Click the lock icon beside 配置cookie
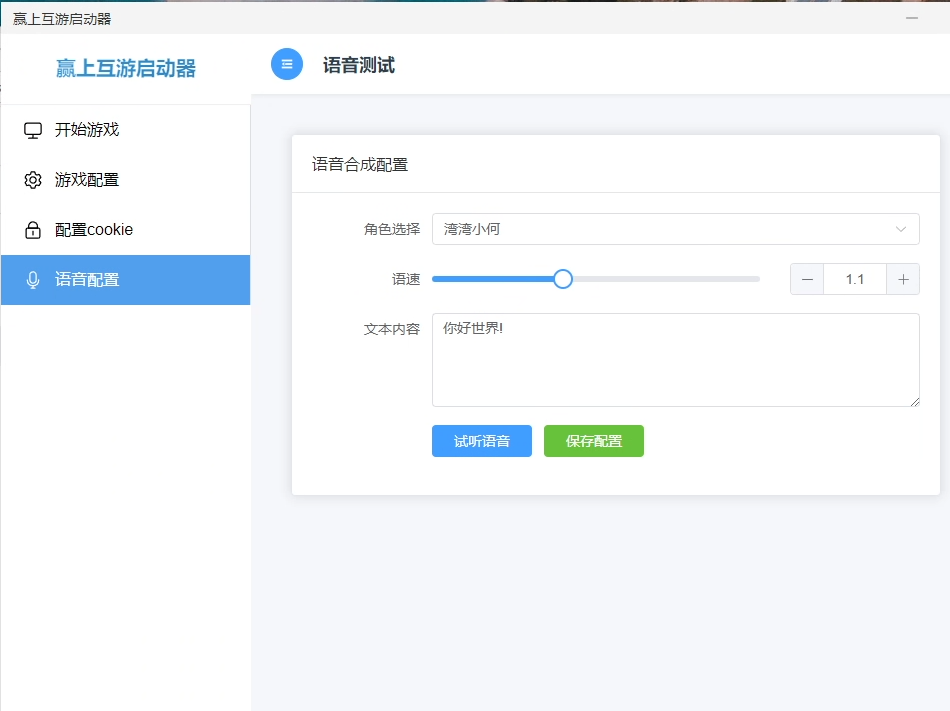 pos(33,230)
